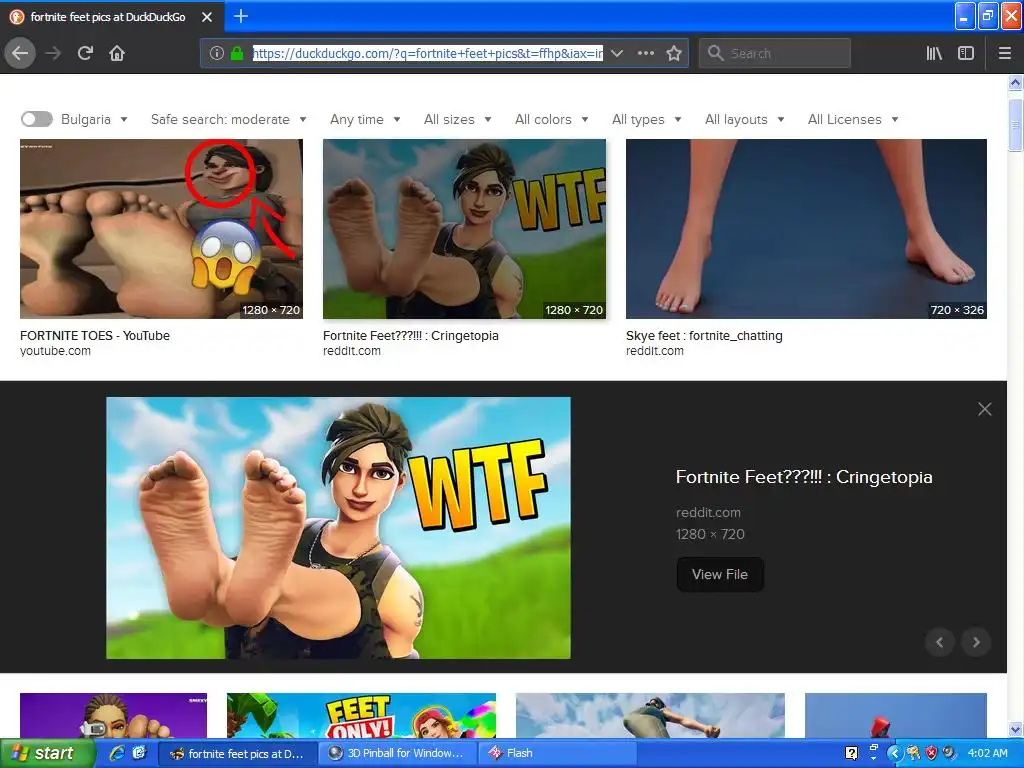The height and width of the screenshot is (768, 1024).
Task: Click the vertical scrollbar thumb
Action: [1015, 125]
